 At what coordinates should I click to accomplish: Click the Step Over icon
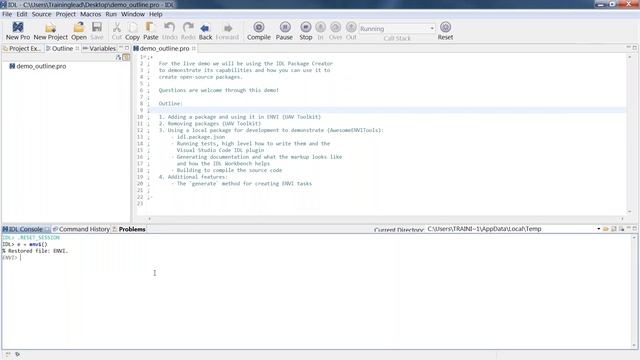(x=336, y=27)
